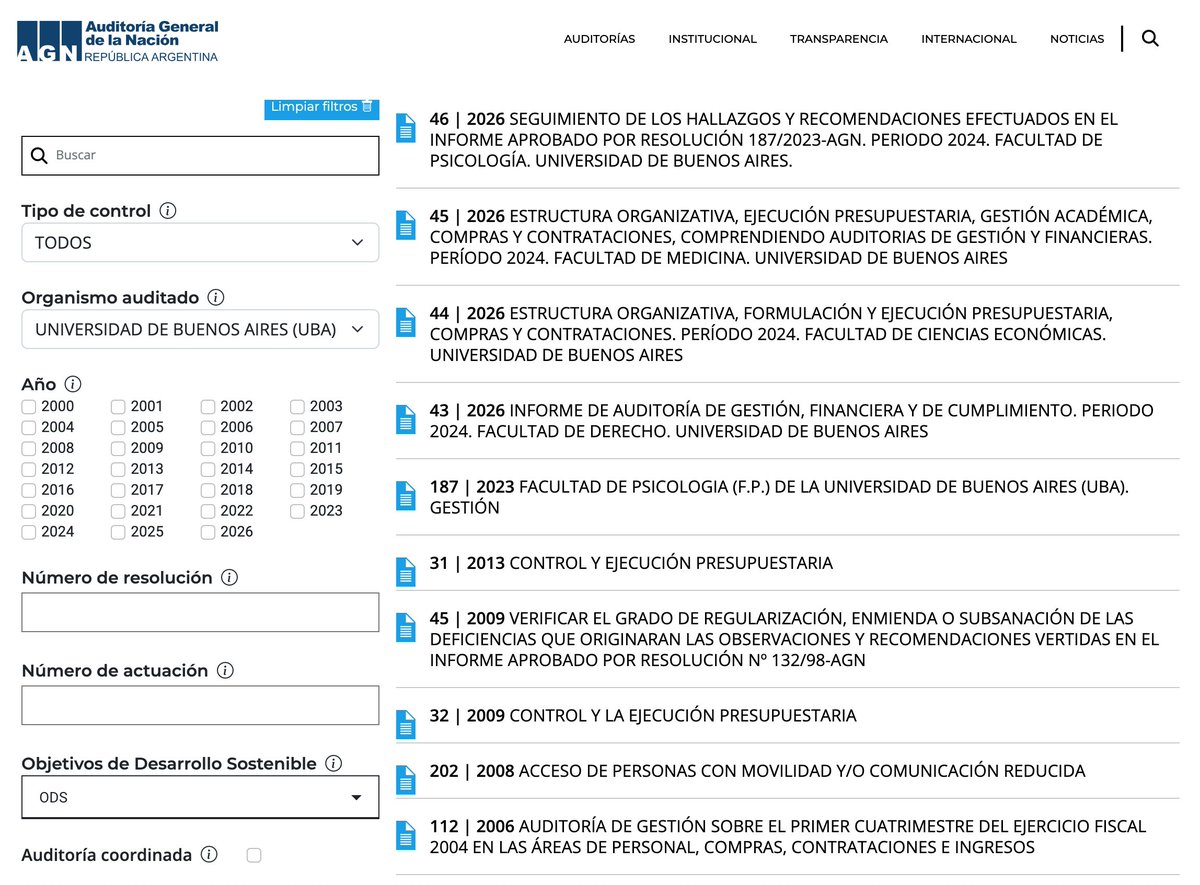Image resolution: width=1200 pixels, height=885 pixels.
Task: Click info icon beside Objetivos de Desarrollo Sostenible
Action: pos(333,763)
